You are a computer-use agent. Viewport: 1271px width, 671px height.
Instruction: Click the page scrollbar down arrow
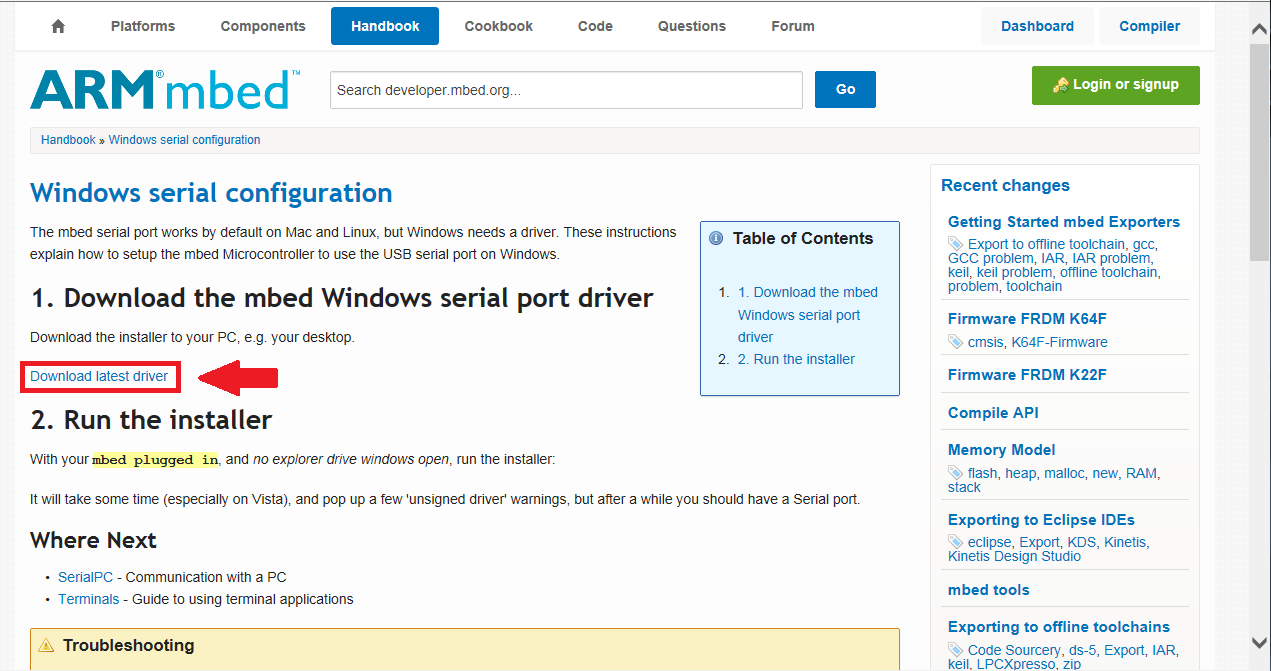pyautogui.click(x=1260, y=642)
